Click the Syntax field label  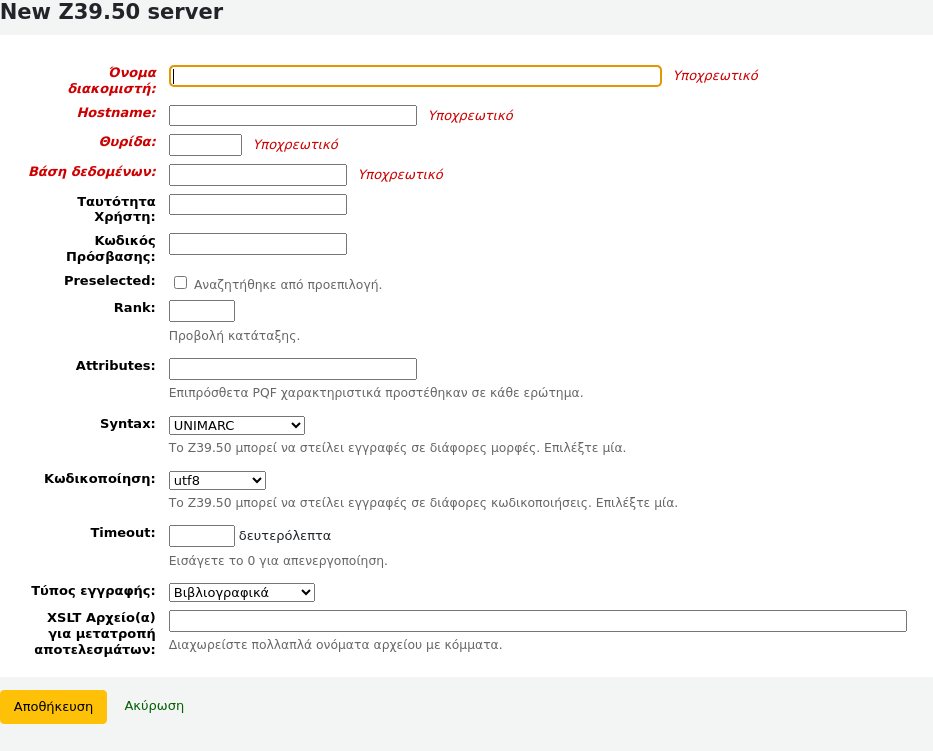point(127,424)
